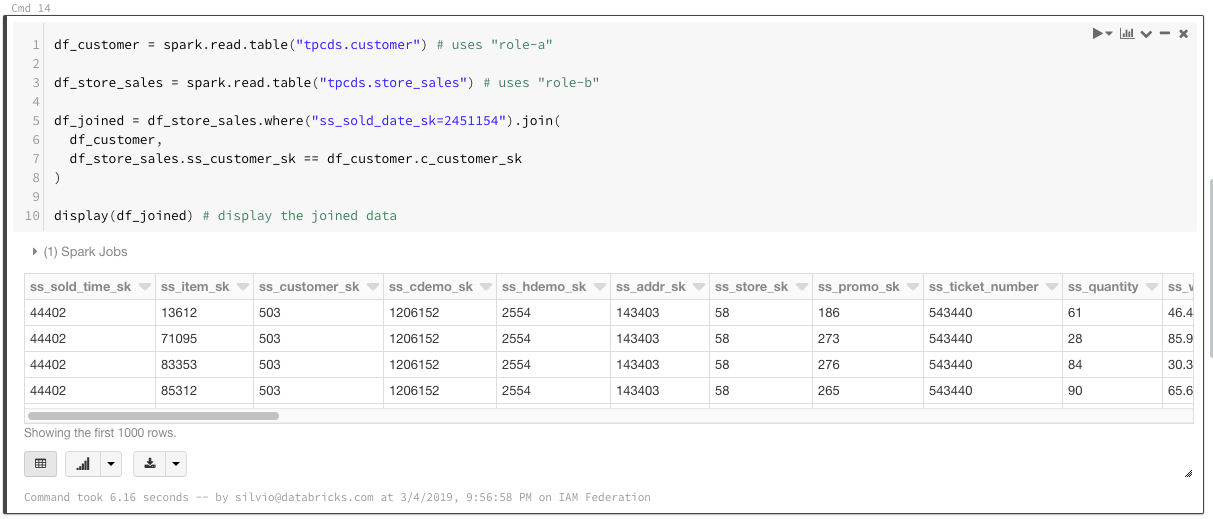
Task: Run the cell with the play icon
Action: (x=1099, y=34)
